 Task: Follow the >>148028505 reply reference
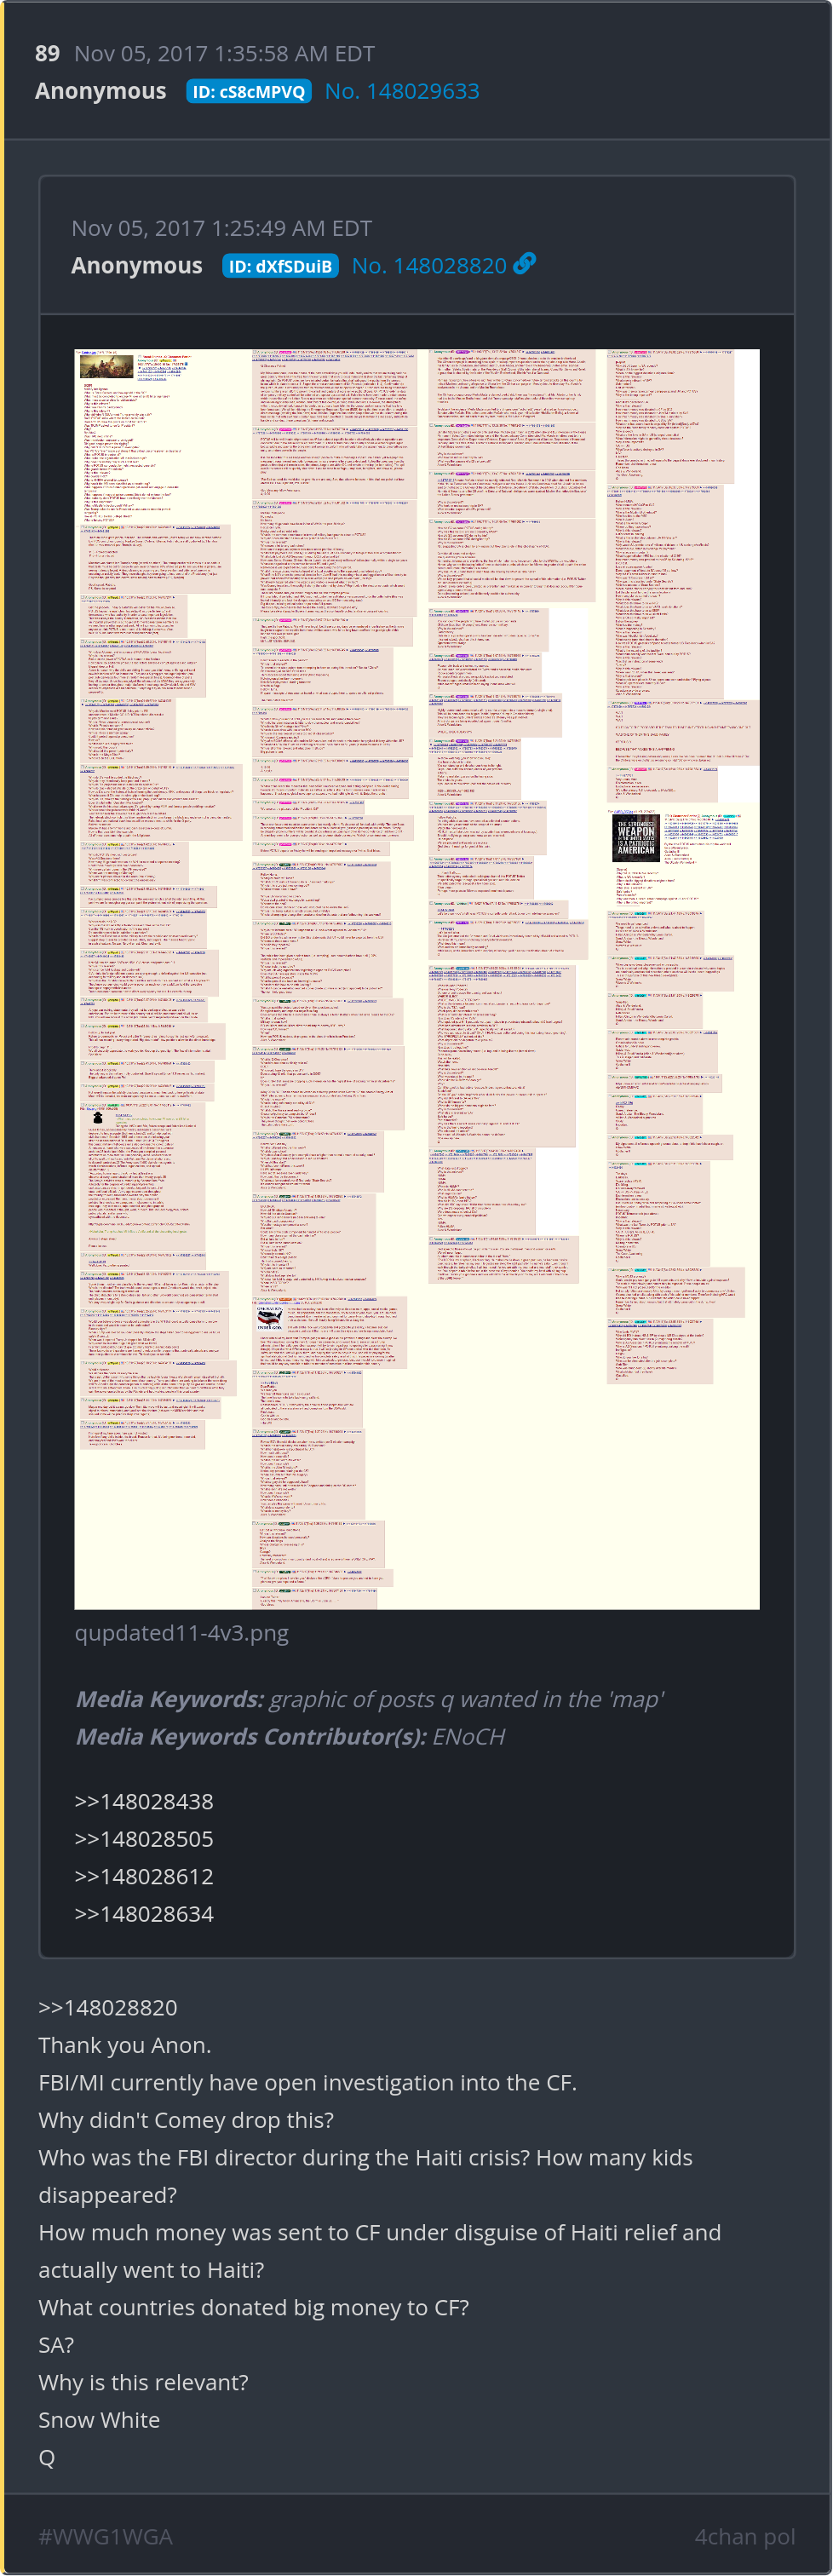click(x=144, y=1840)
